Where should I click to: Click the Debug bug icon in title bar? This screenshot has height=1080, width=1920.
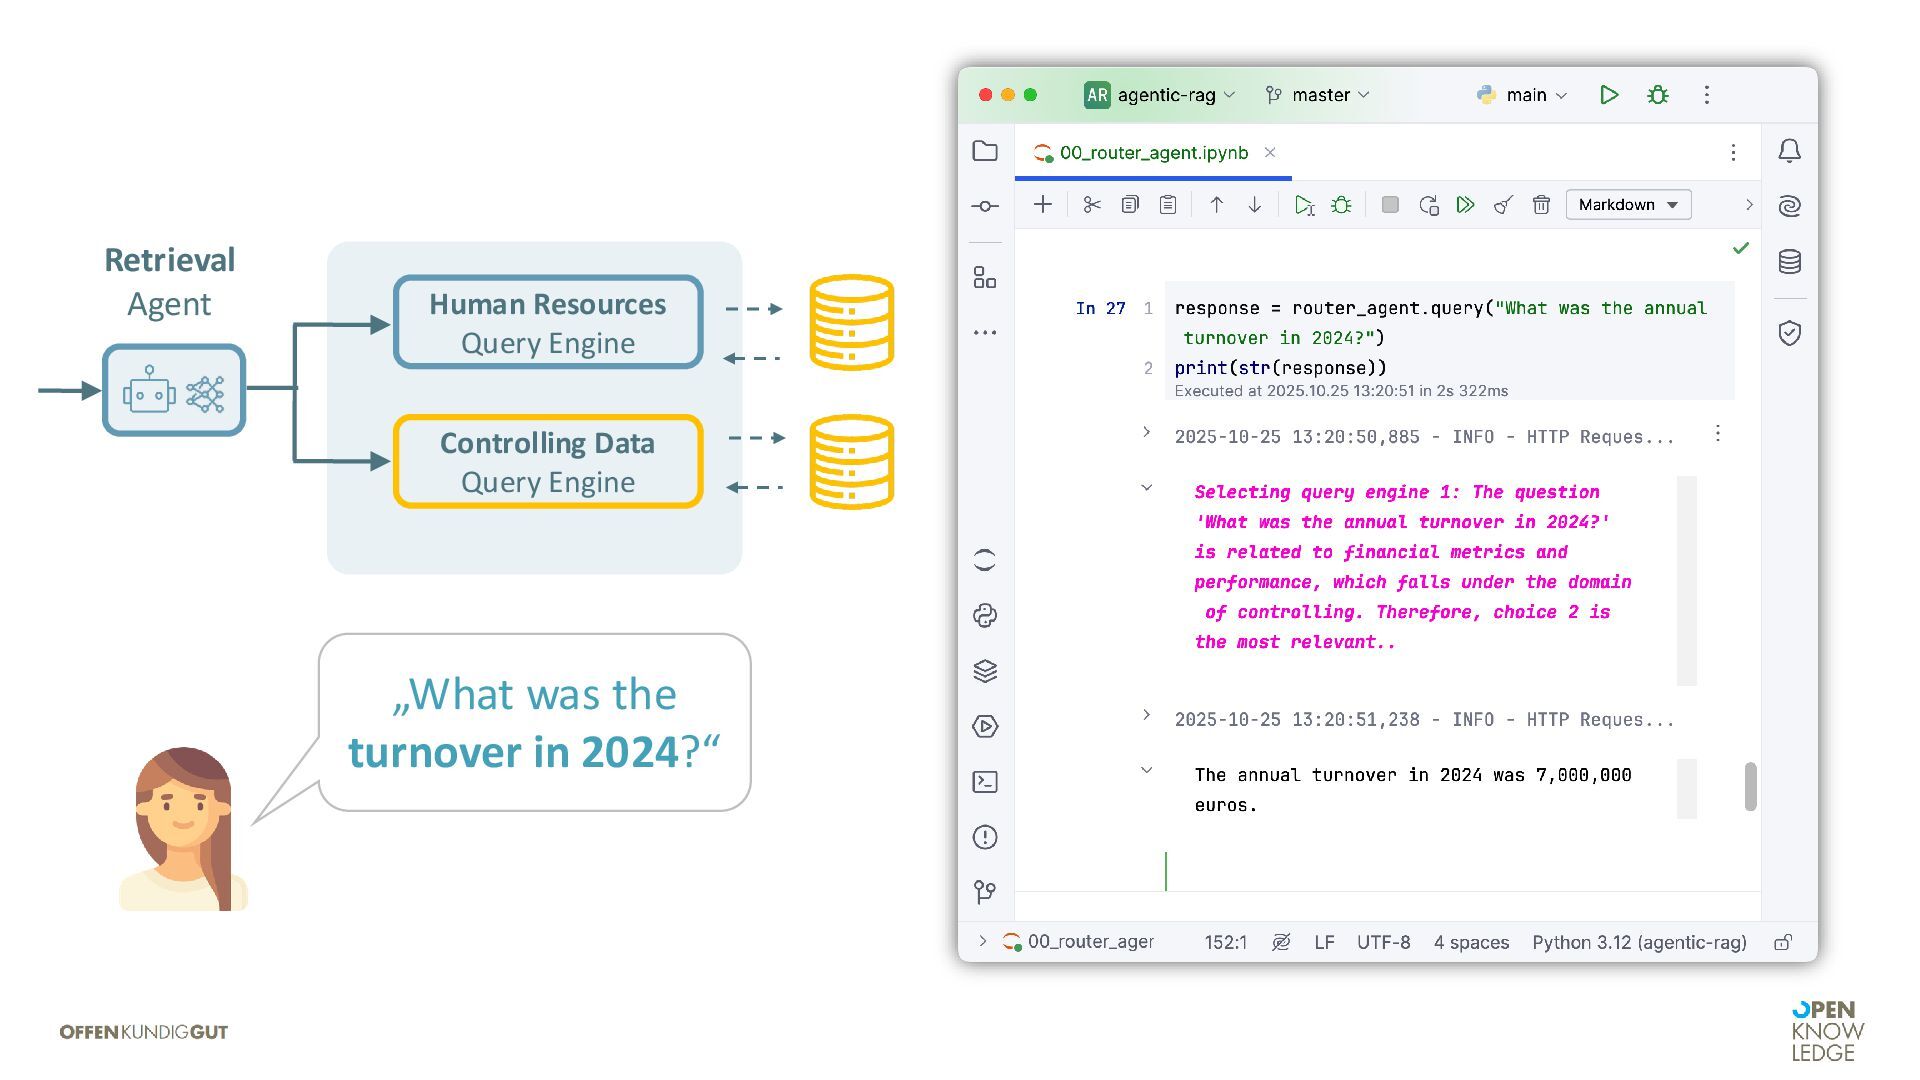click(1657, 95)
